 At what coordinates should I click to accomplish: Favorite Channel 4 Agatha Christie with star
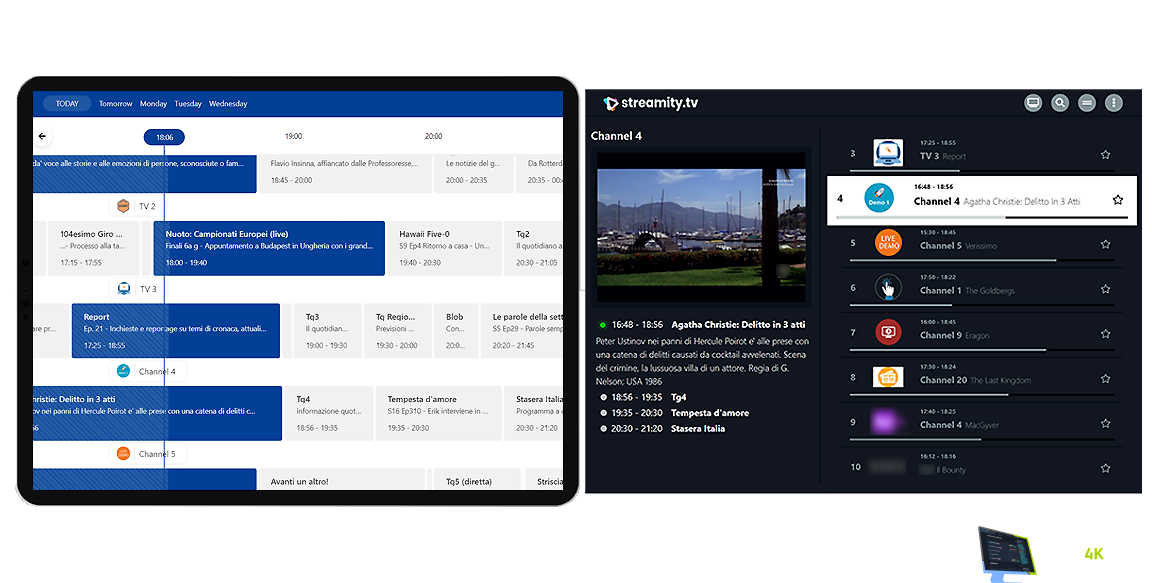(x=1118, y=200)
